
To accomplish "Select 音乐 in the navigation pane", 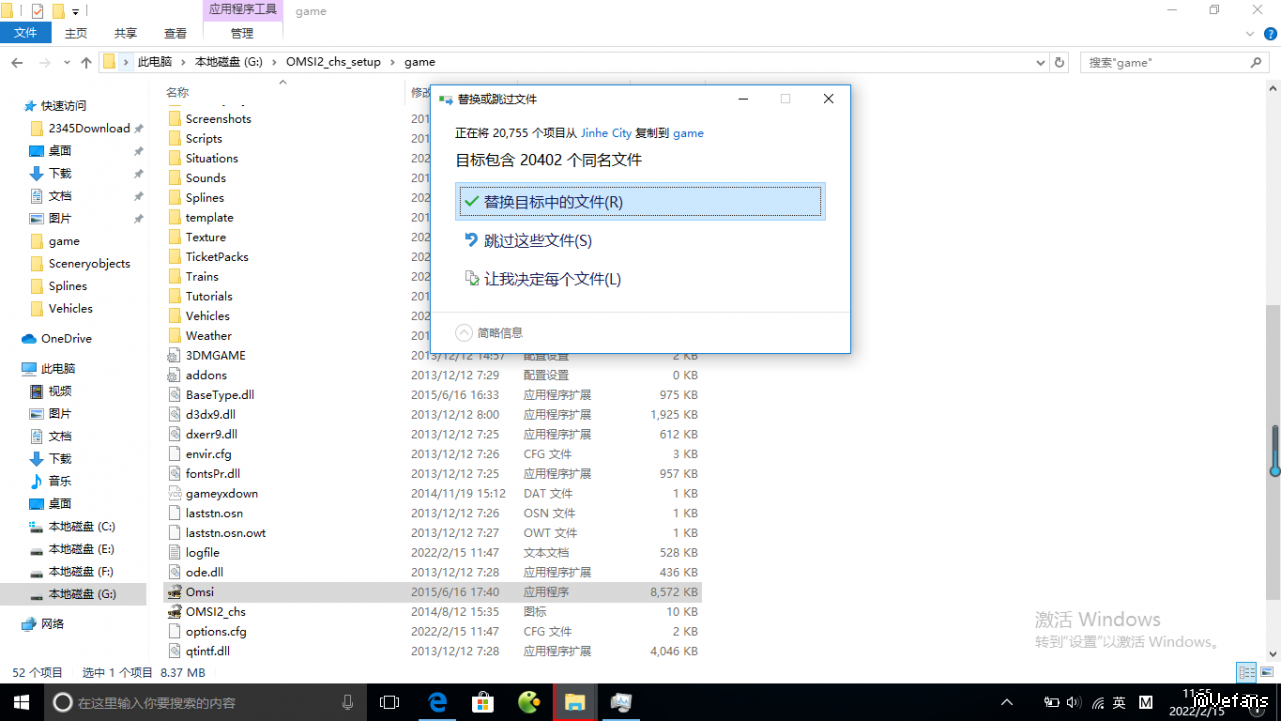I will tap(60, 481).
